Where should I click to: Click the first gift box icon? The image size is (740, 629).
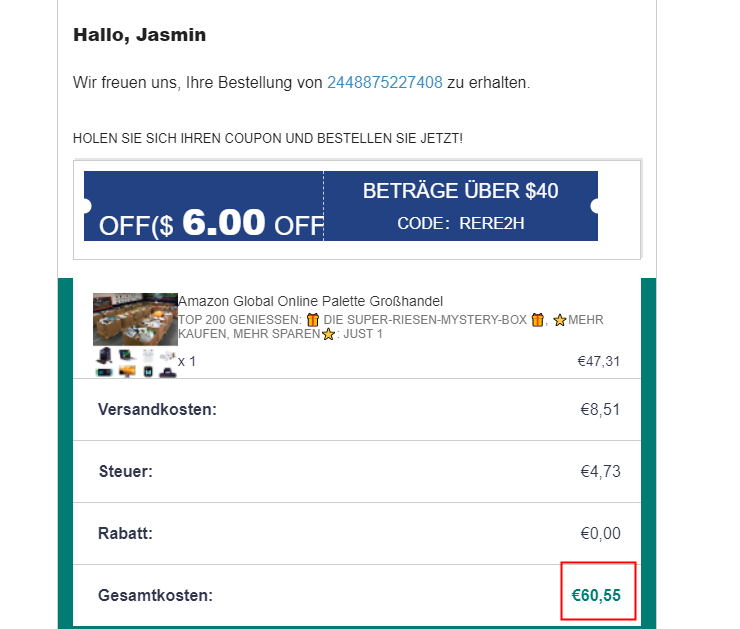(x=313, y=320)
